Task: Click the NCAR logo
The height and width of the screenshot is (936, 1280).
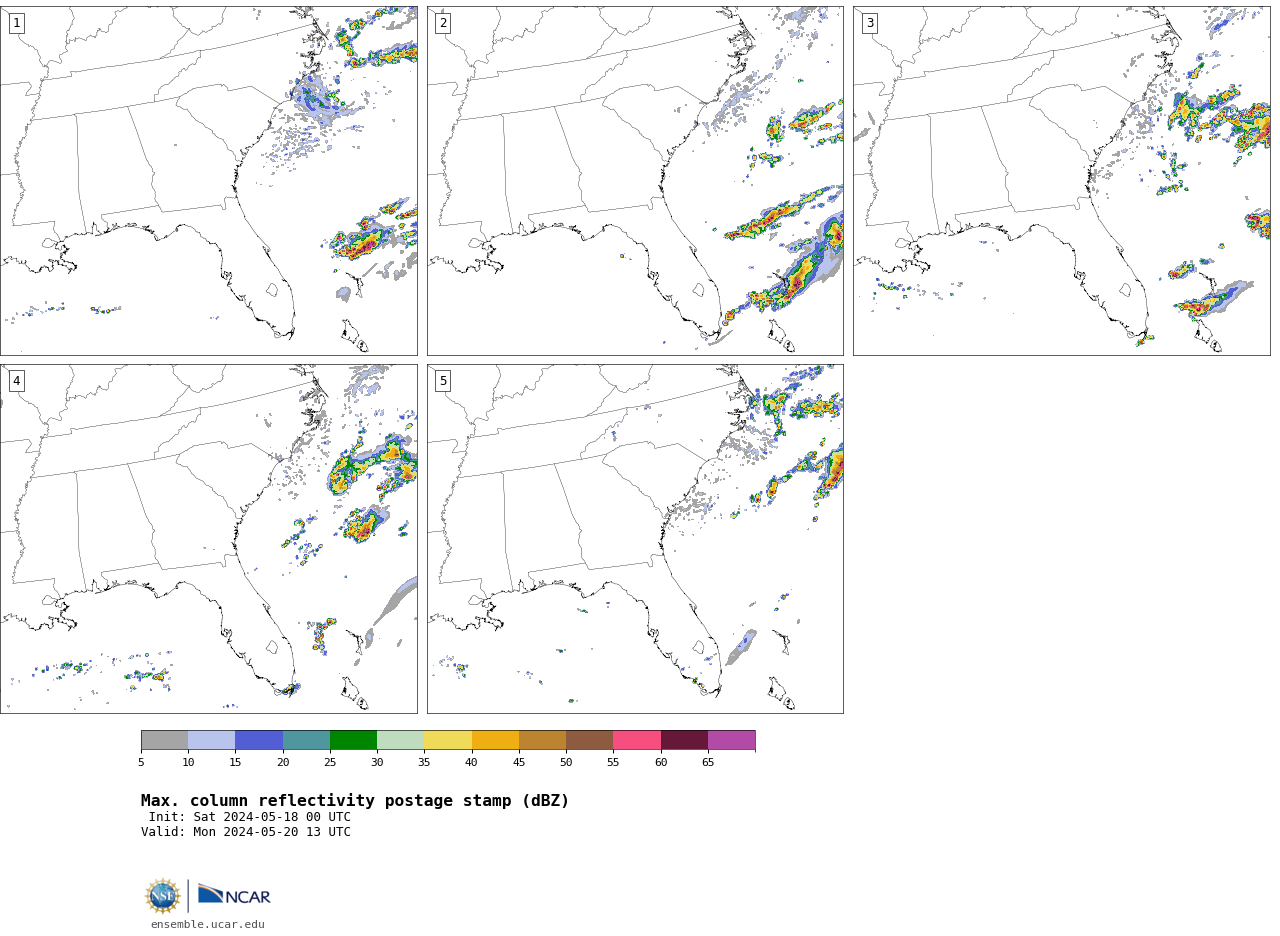Action: coord(234,896)
